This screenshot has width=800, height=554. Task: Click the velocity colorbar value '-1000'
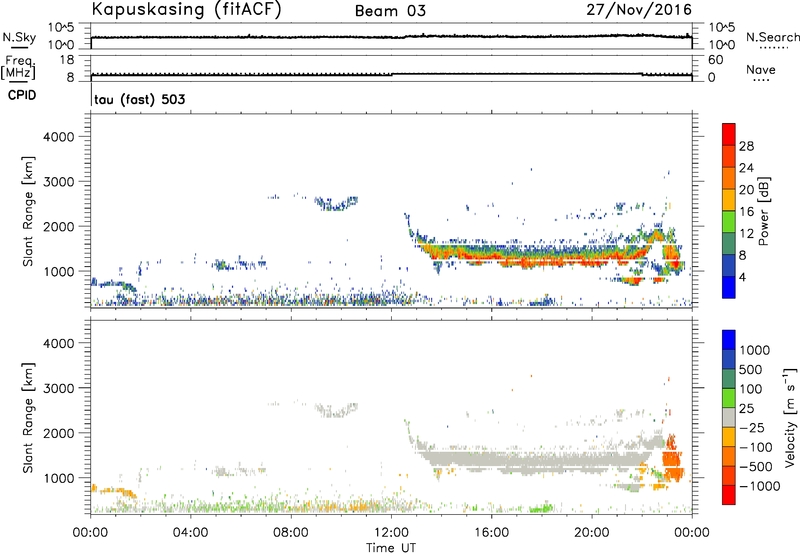pyautogui.click(x=759, y=486)
